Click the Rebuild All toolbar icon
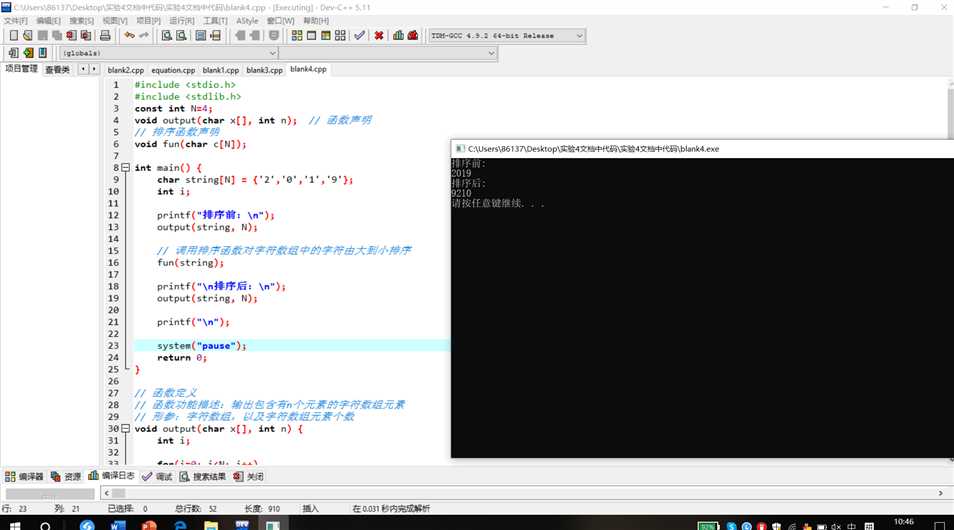954x530 pixels. (x=340, y=36)
